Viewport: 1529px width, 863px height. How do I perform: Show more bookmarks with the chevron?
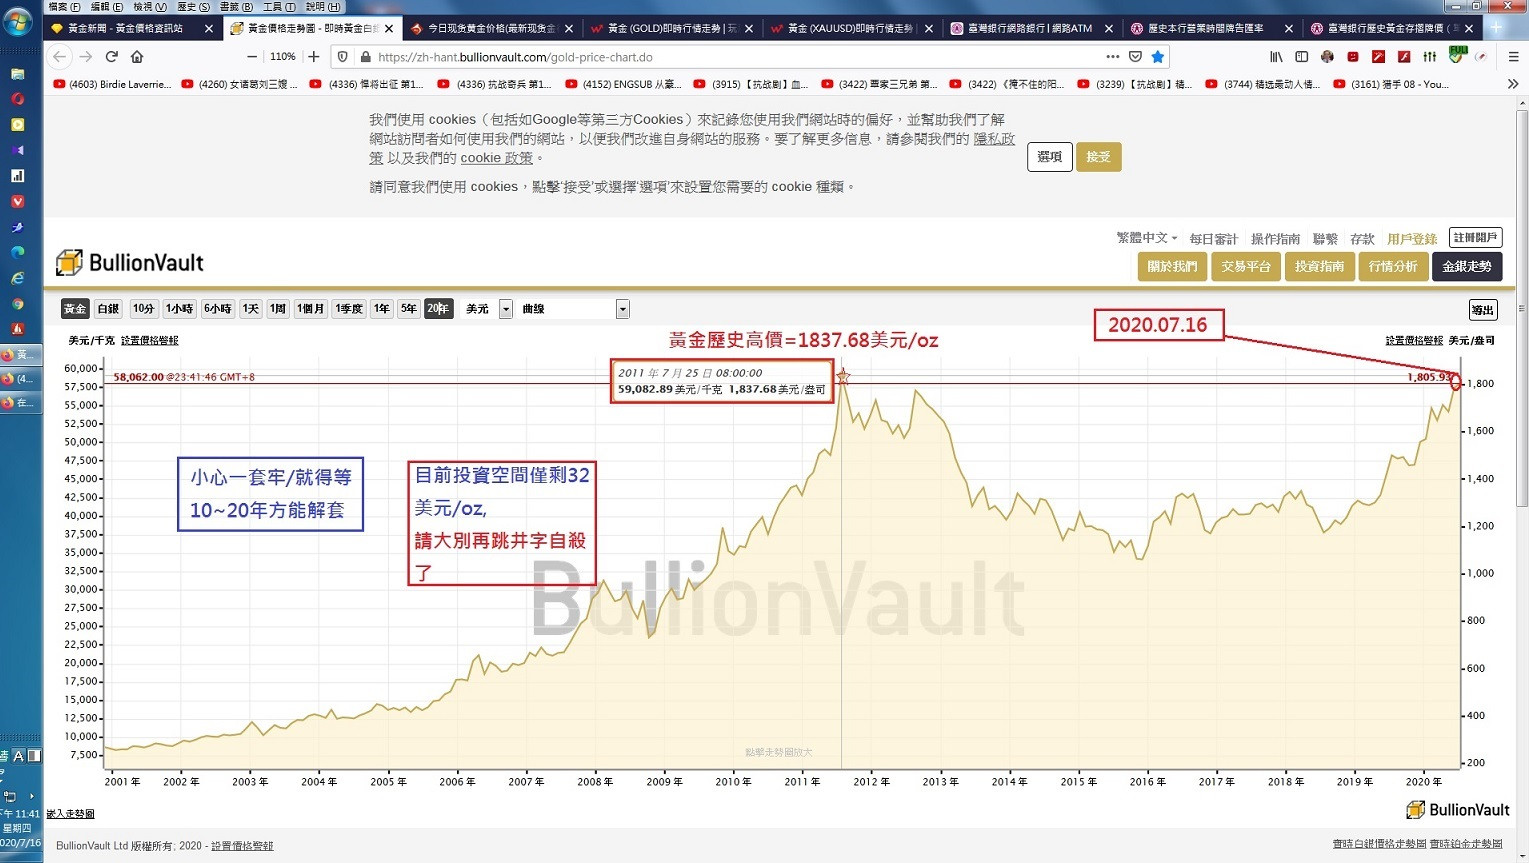point(1513,84)
